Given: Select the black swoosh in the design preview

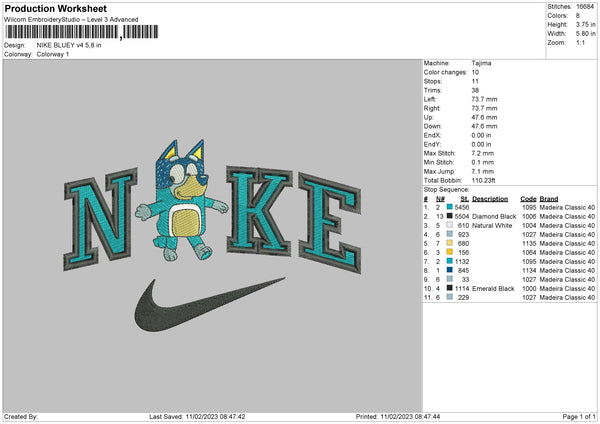Looking at the screenshot, I should coord(210,305).
